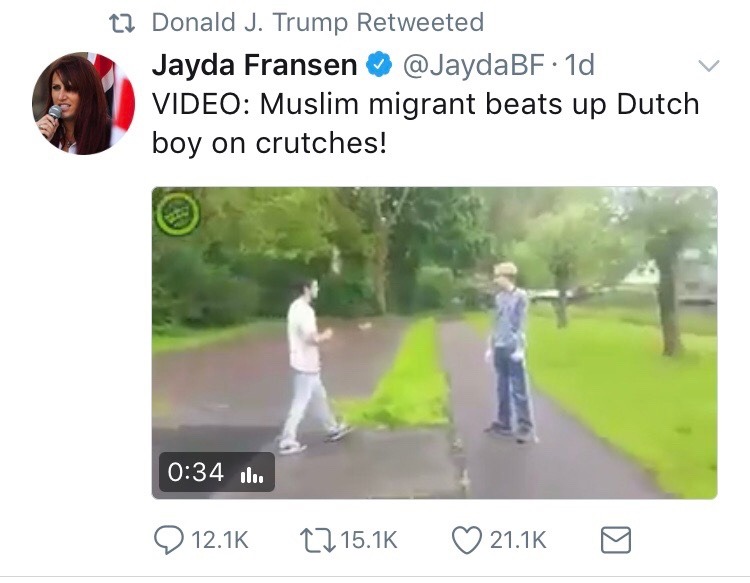This screenshot has width=750, height=583.
Task: Click the retweet arrows icon below video
Action: (x=317, y=540)
